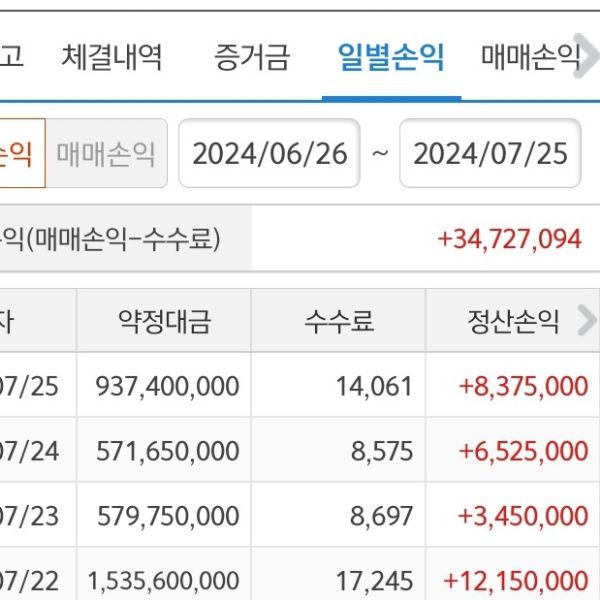Viewport: 600px width, 600px height.
Task: Click the 수수료 column header
Action: point(339,321)
